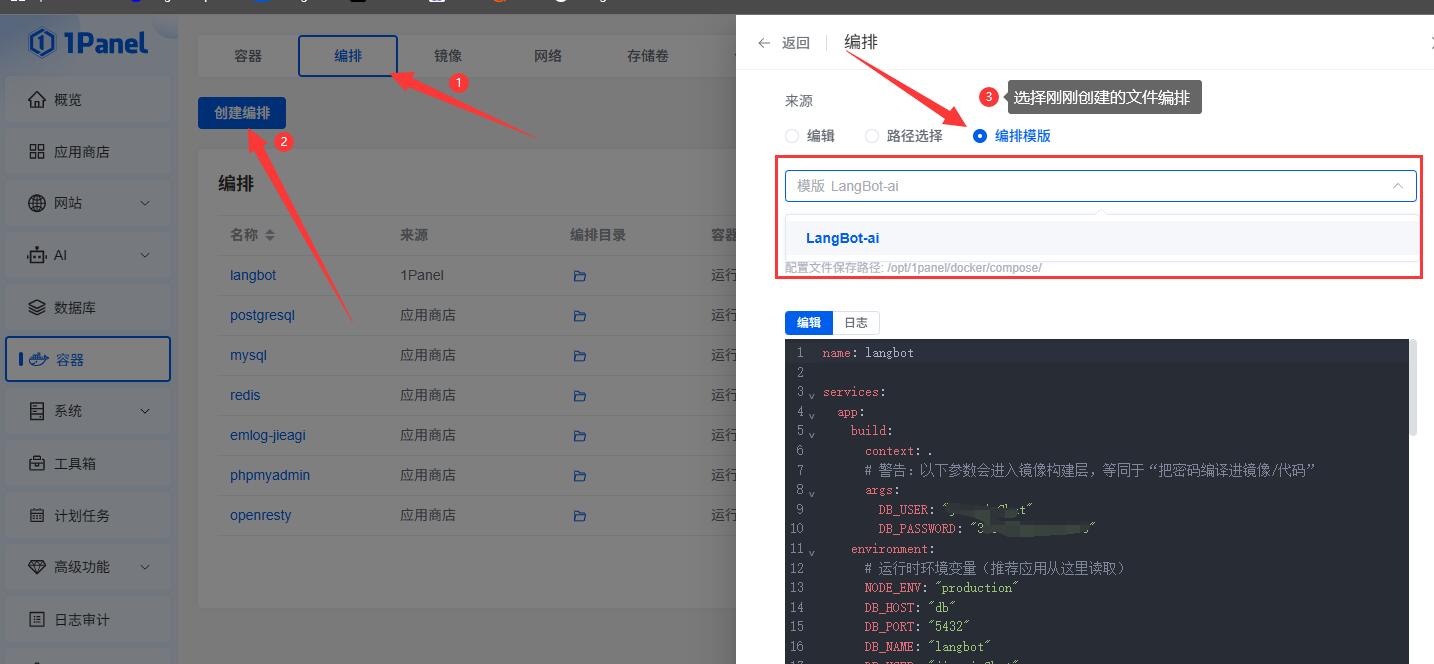
Task: Click the 数据库 layers icon
Action: click(37, 307)
